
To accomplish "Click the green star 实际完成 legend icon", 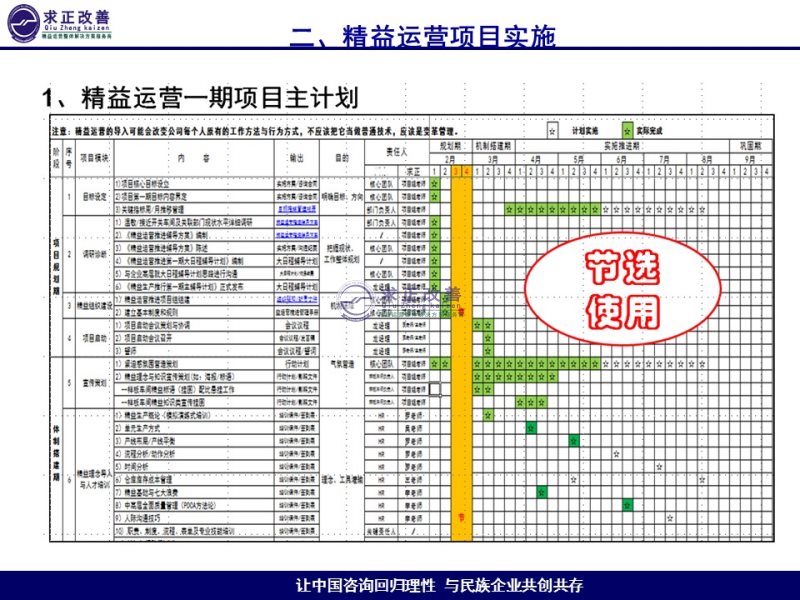I will (627, 131).
